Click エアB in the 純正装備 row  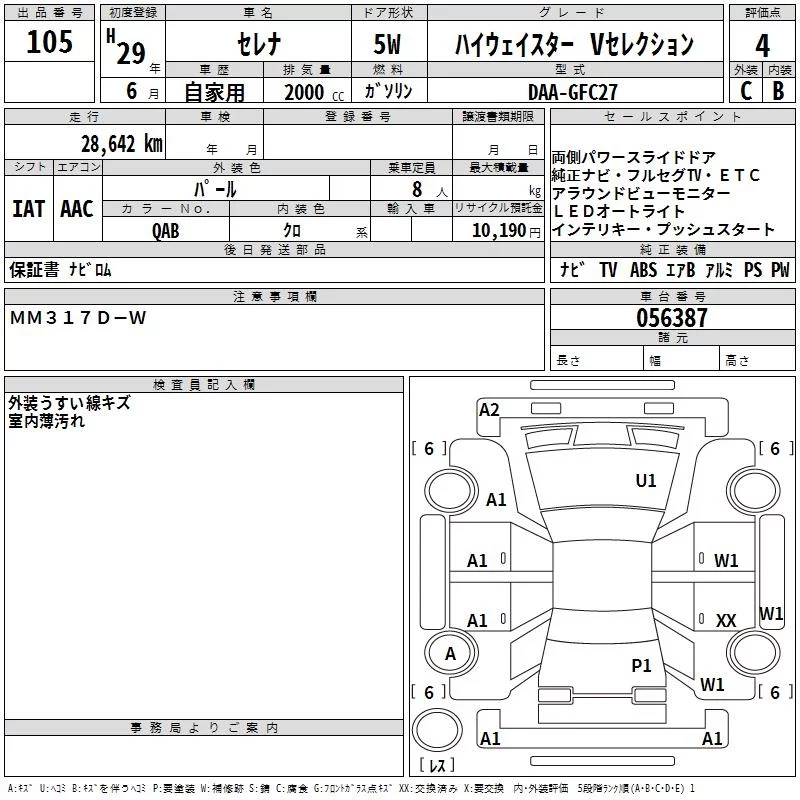click(x=681, y=269)
